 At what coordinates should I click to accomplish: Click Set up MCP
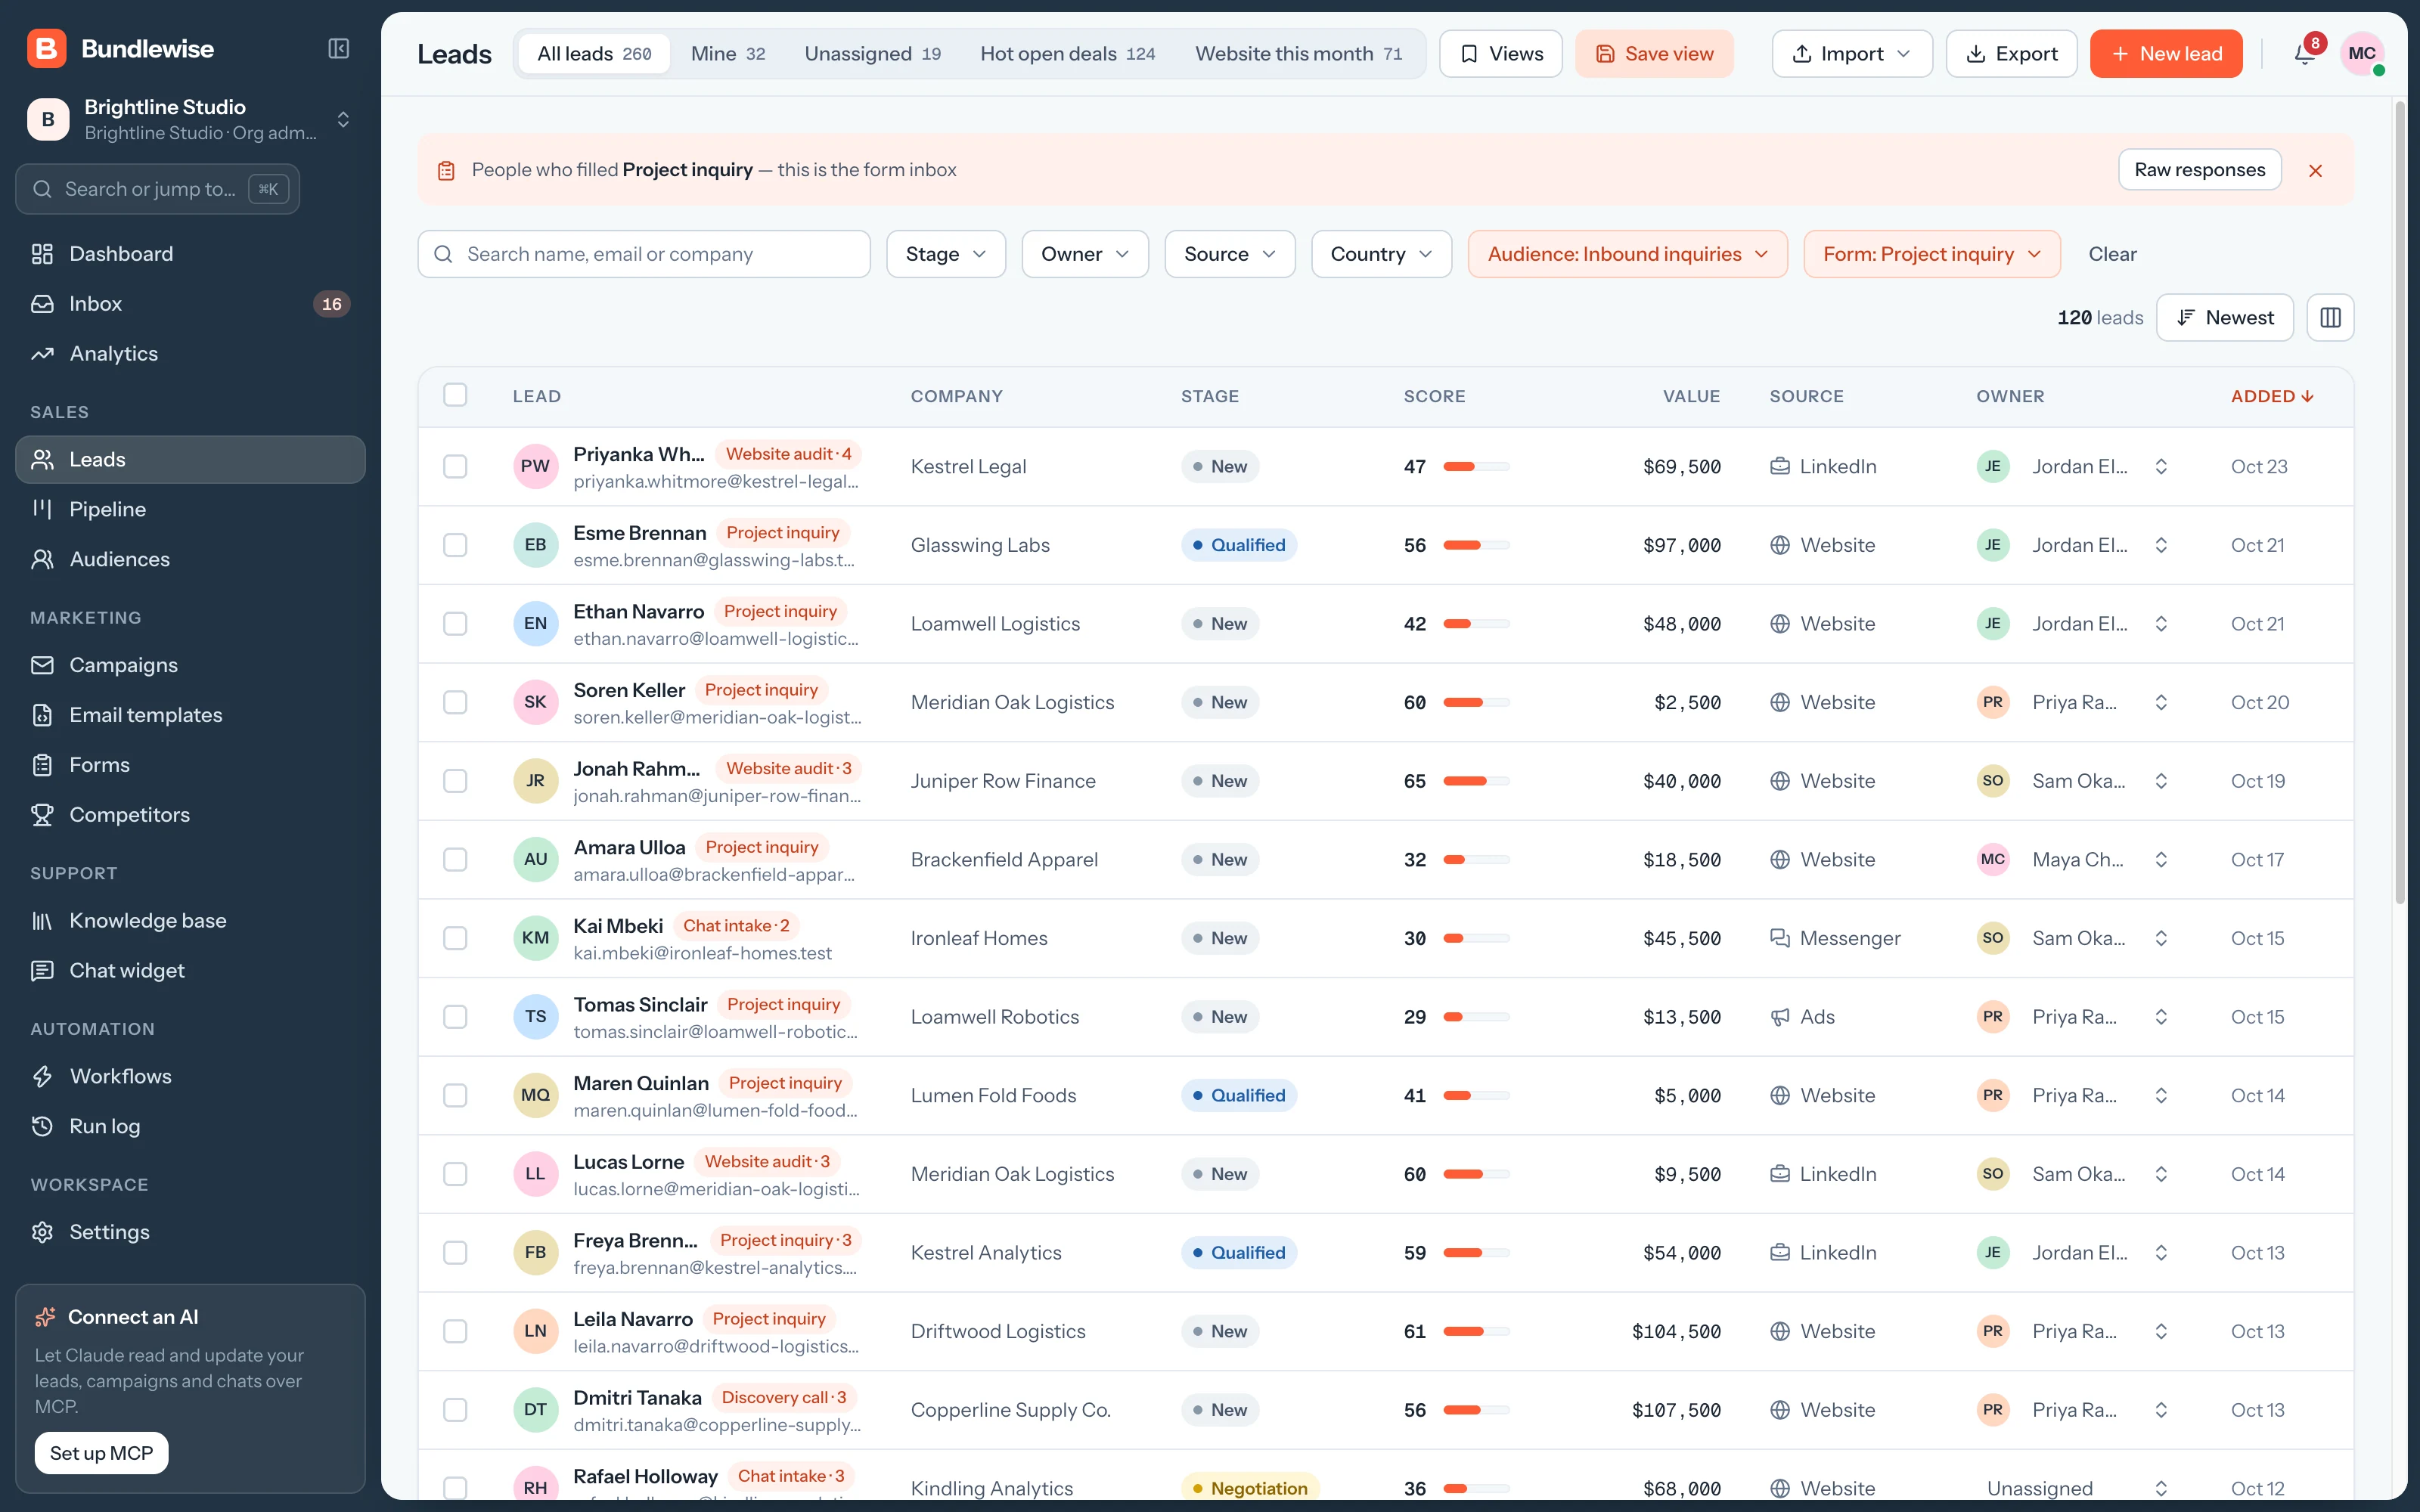click(102, 1453)
